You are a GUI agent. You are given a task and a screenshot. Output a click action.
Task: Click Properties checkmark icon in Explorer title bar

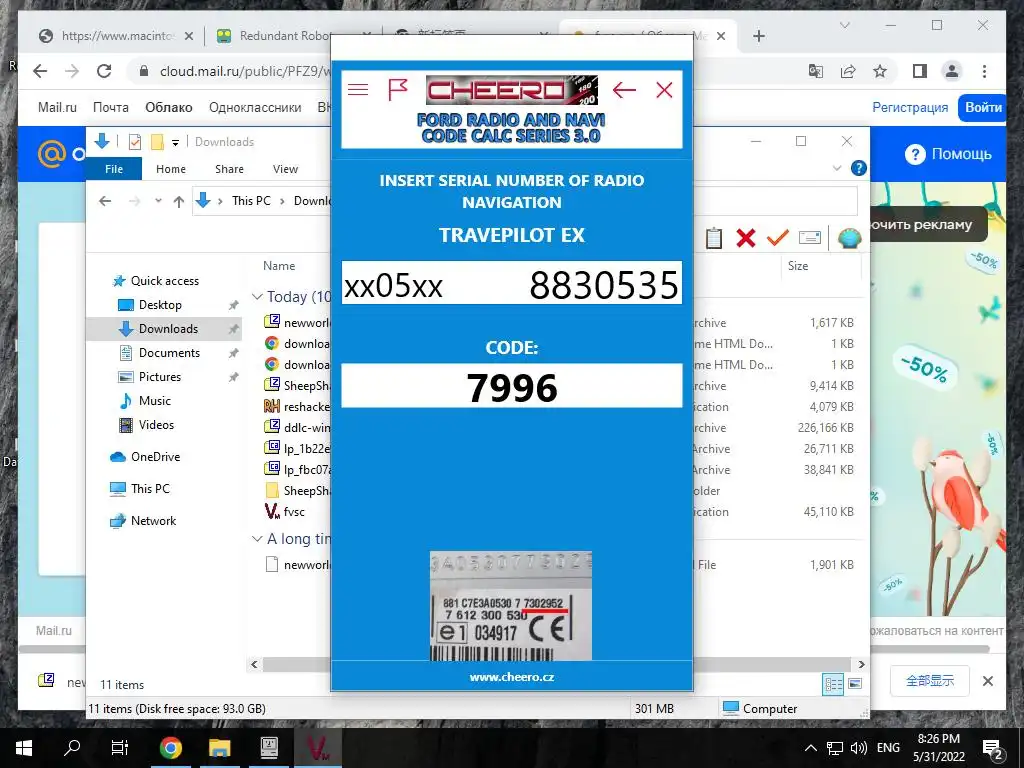point(135,142)
